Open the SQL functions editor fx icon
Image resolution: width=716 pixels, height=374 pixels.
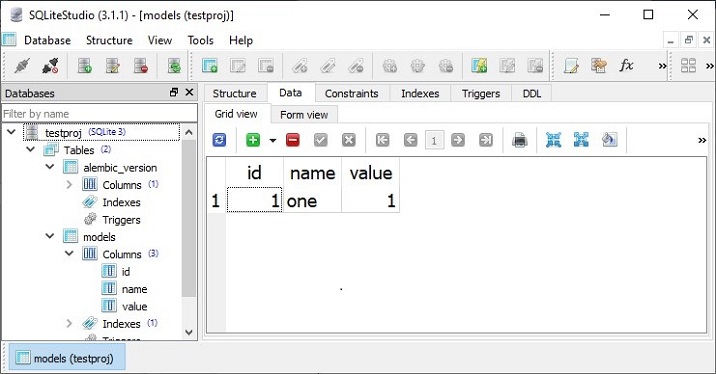(x=626, y=66)
